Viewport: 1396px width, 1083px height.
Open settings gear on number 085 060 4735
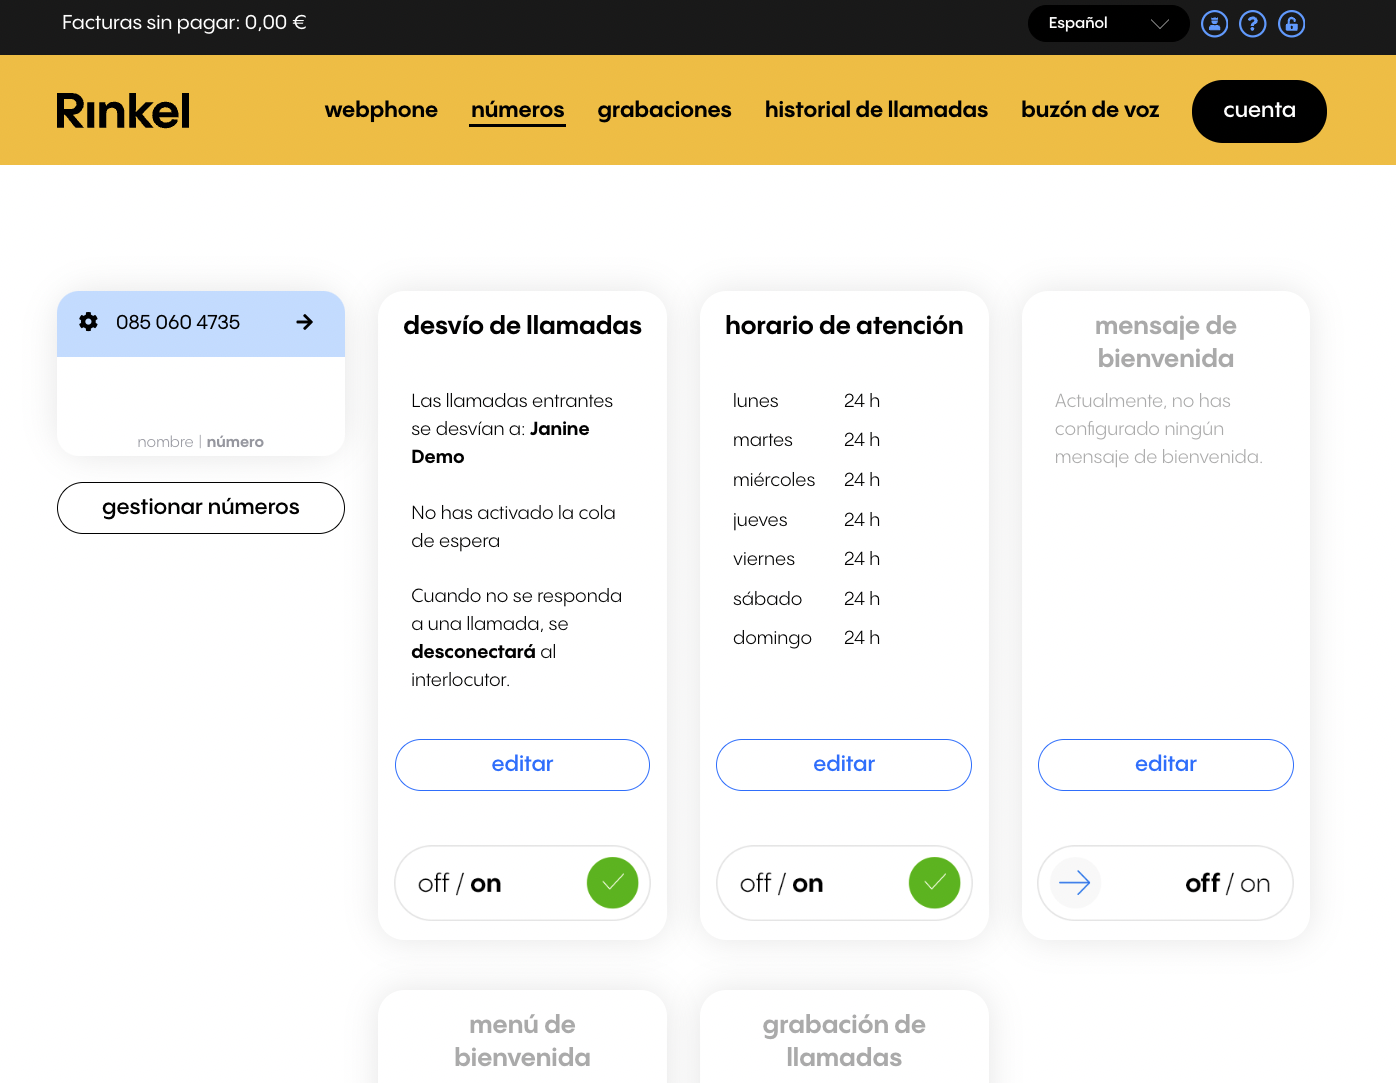88,322
